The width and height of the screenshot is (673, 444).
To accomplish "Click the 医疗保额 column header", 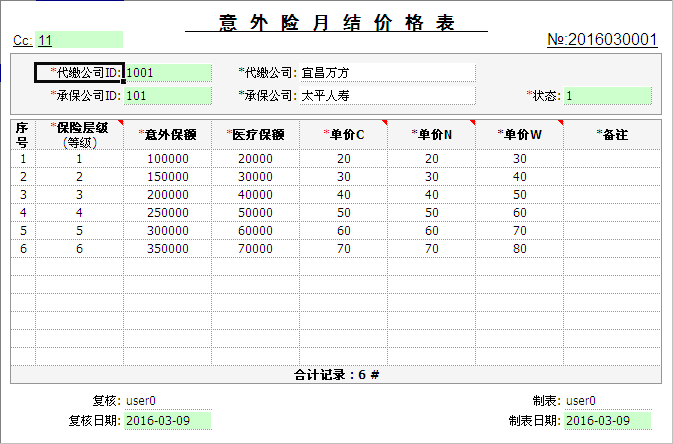I will point(255,135).
